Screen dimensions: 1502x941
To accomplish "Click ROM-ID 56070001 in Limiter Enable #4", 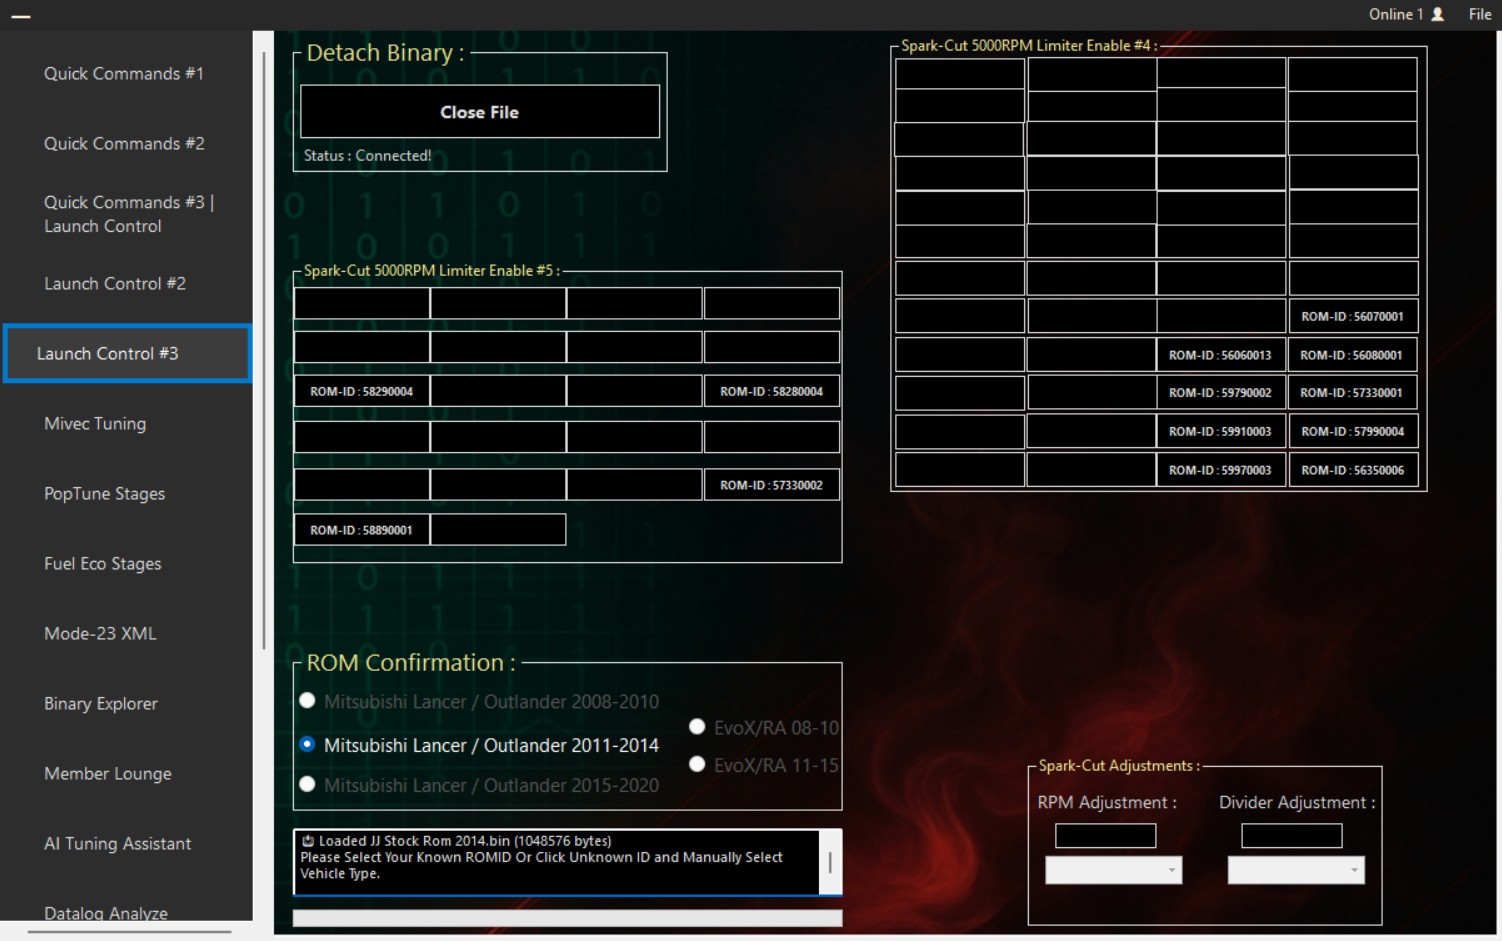I will click(1353, 316).
